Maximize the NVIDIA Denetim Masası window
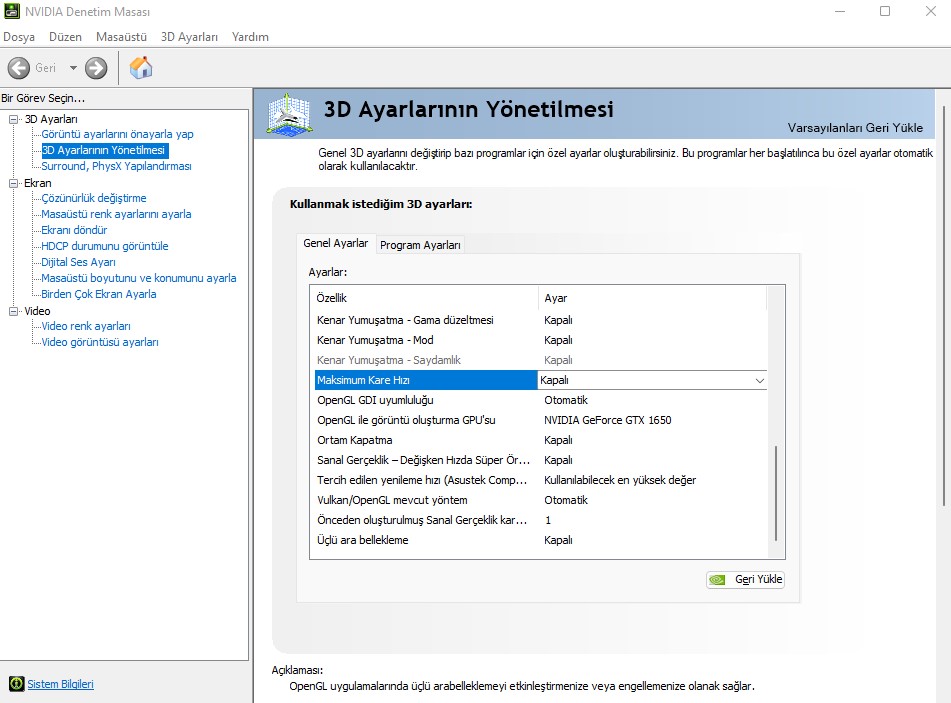This screenshot has height=703, width=951. pyautogui.click(x=885, y=11)
